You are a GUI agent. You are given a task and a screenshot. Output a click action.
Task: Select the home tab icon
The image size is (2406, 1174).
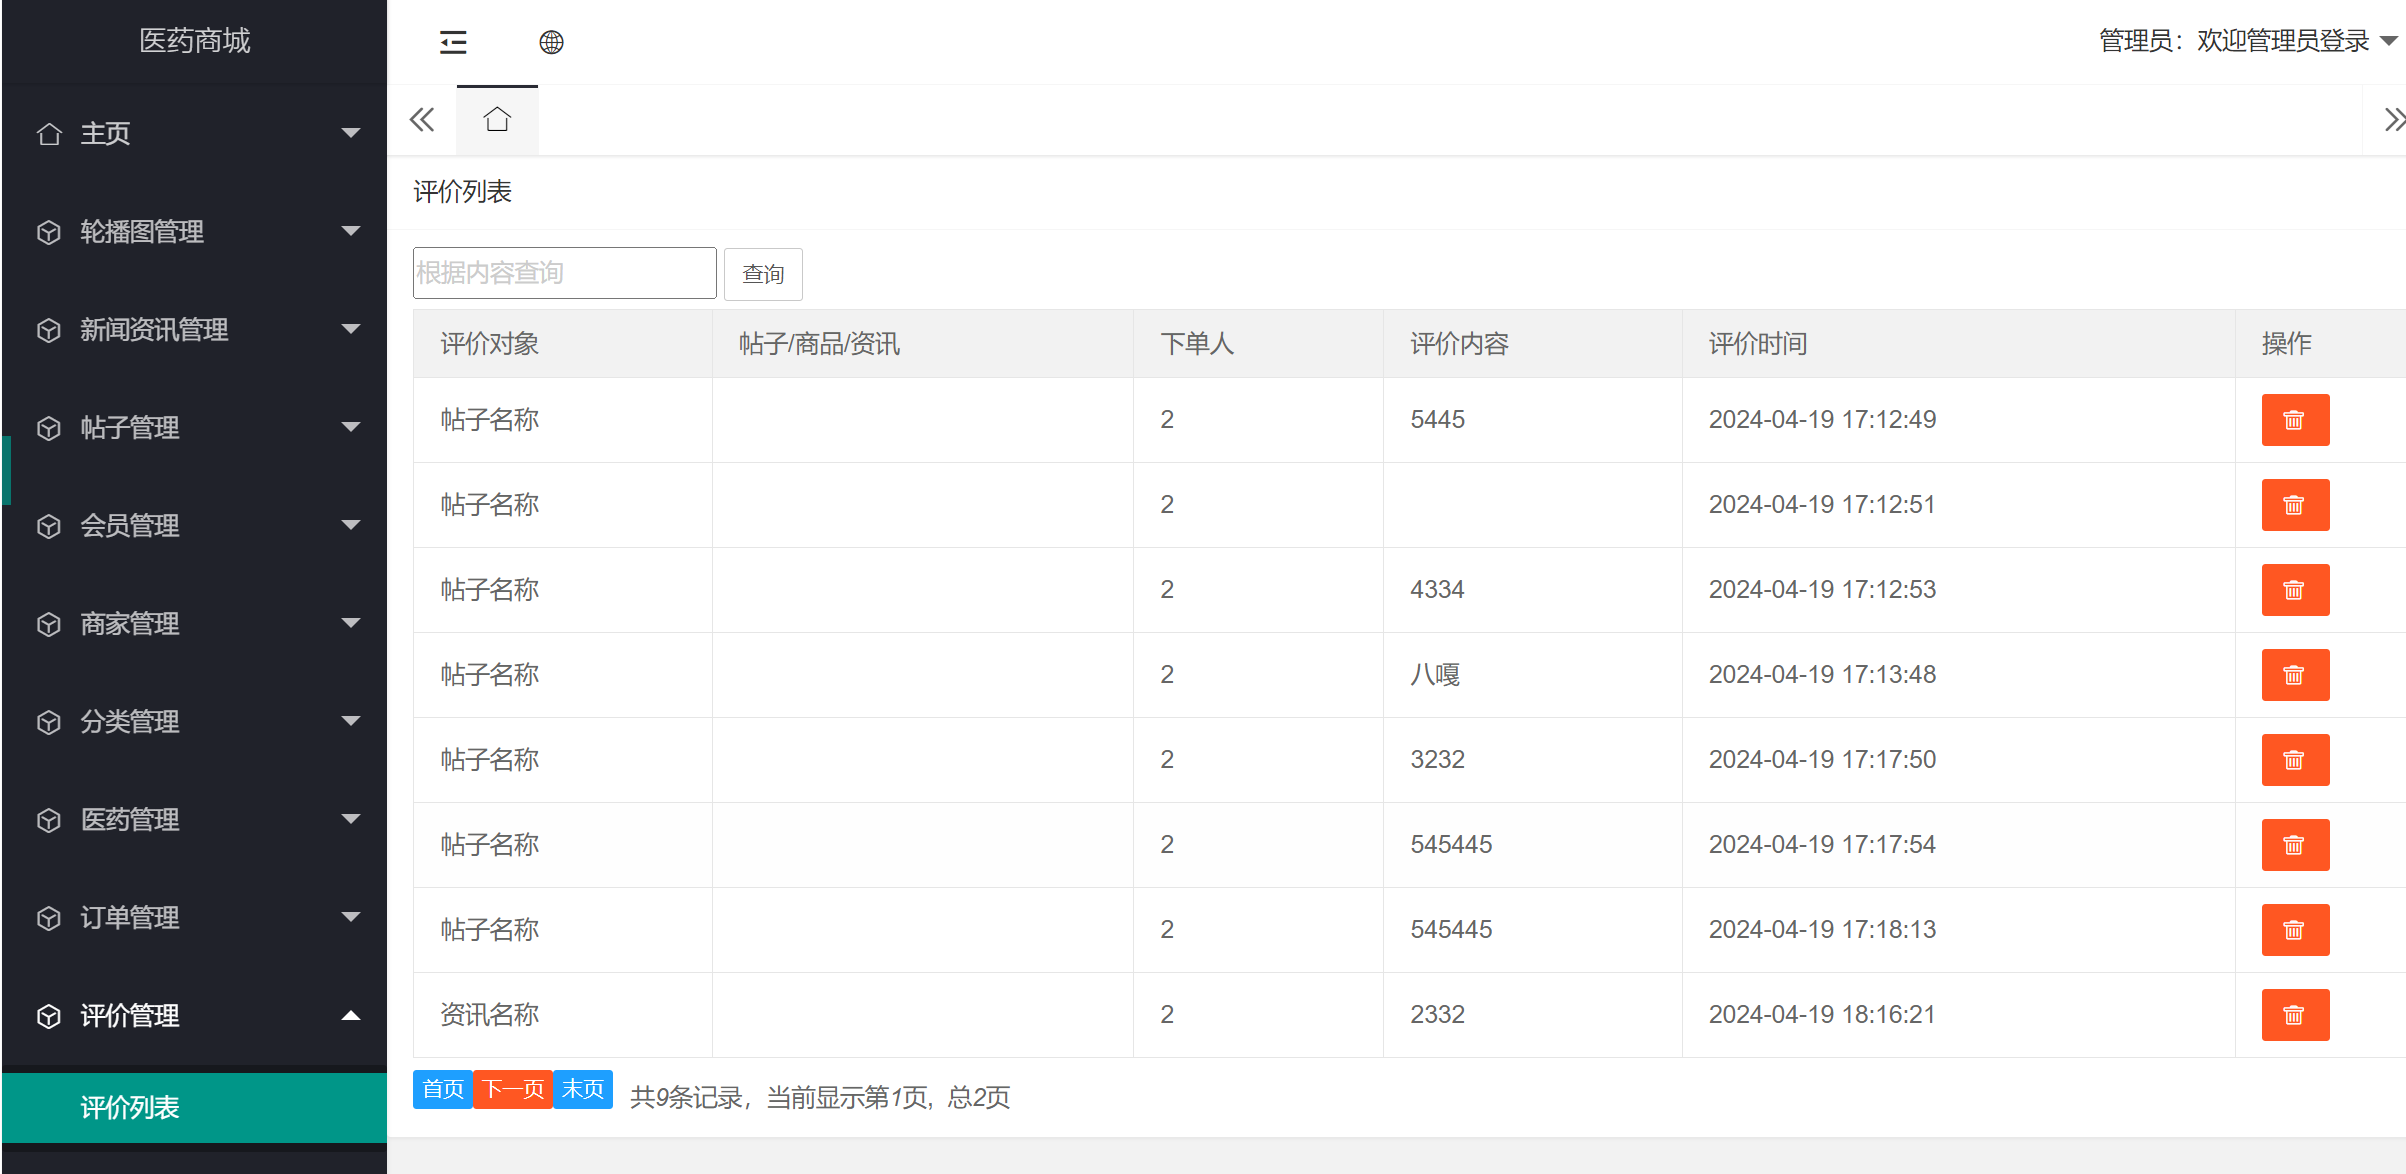497,119
